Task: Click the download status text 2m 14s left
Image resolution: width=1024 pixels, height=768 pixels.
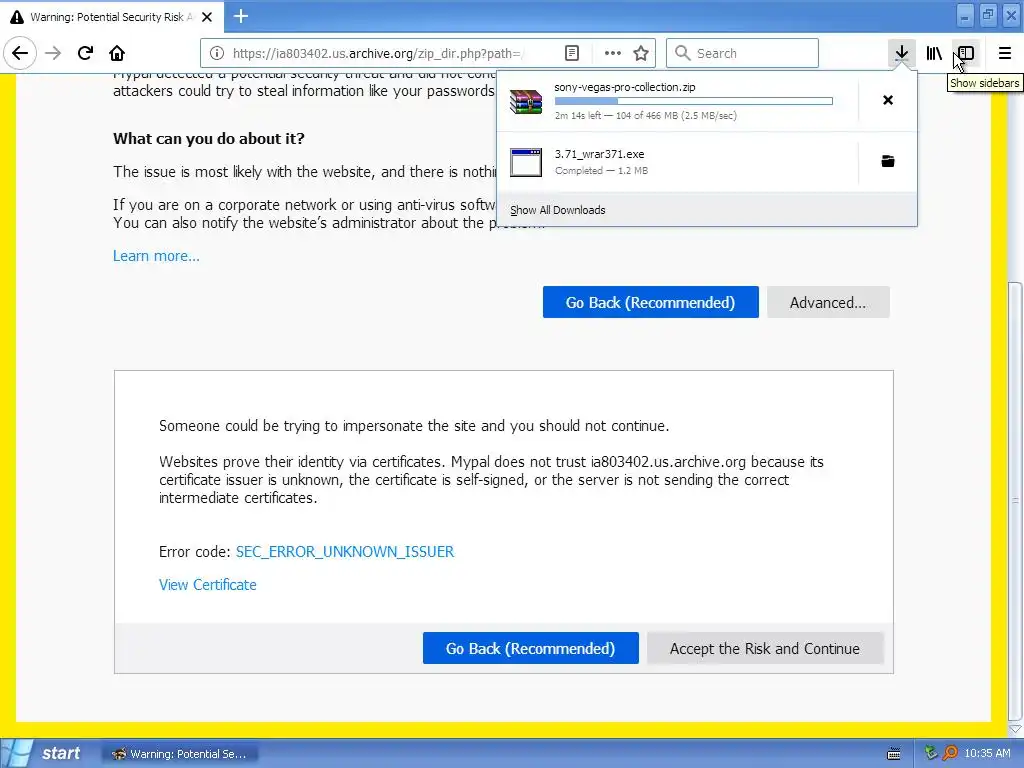Action: click(645, 116)
